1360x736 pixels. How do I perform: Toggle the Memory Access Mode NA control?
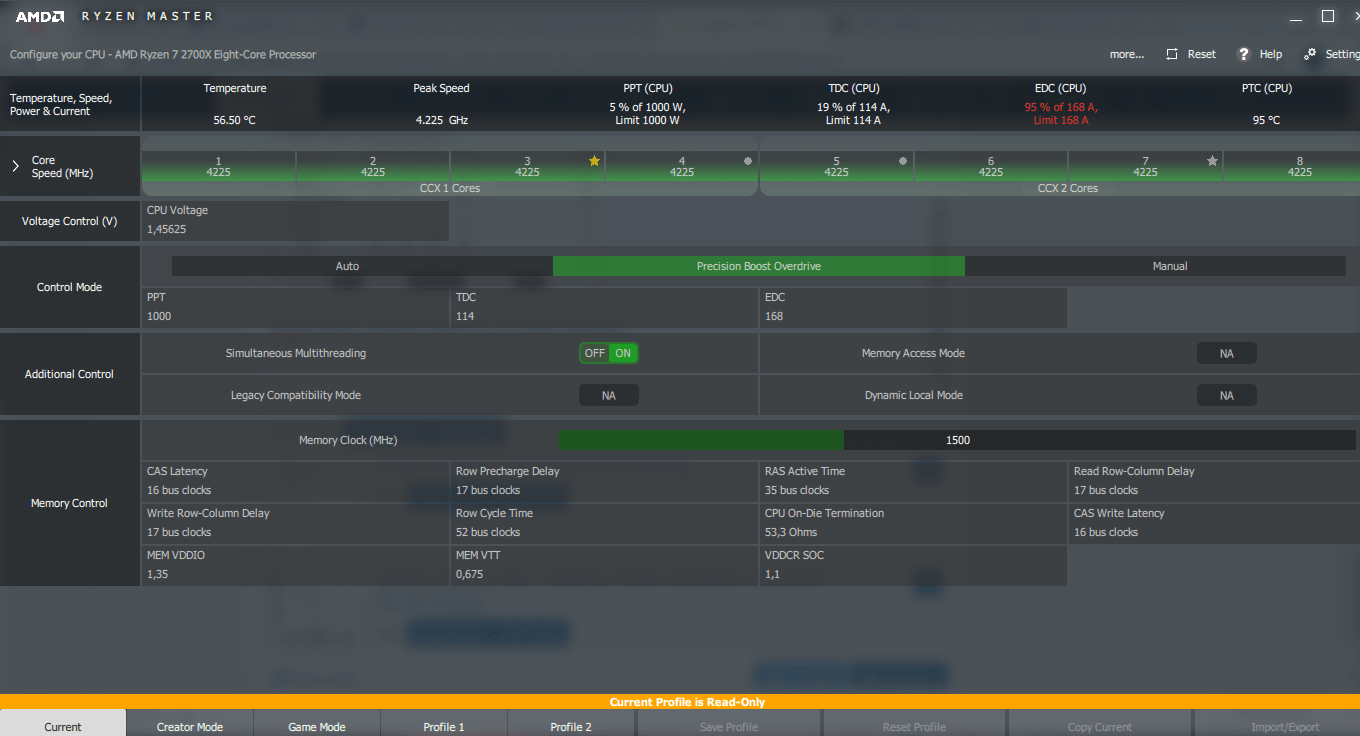click(1227, 353)
